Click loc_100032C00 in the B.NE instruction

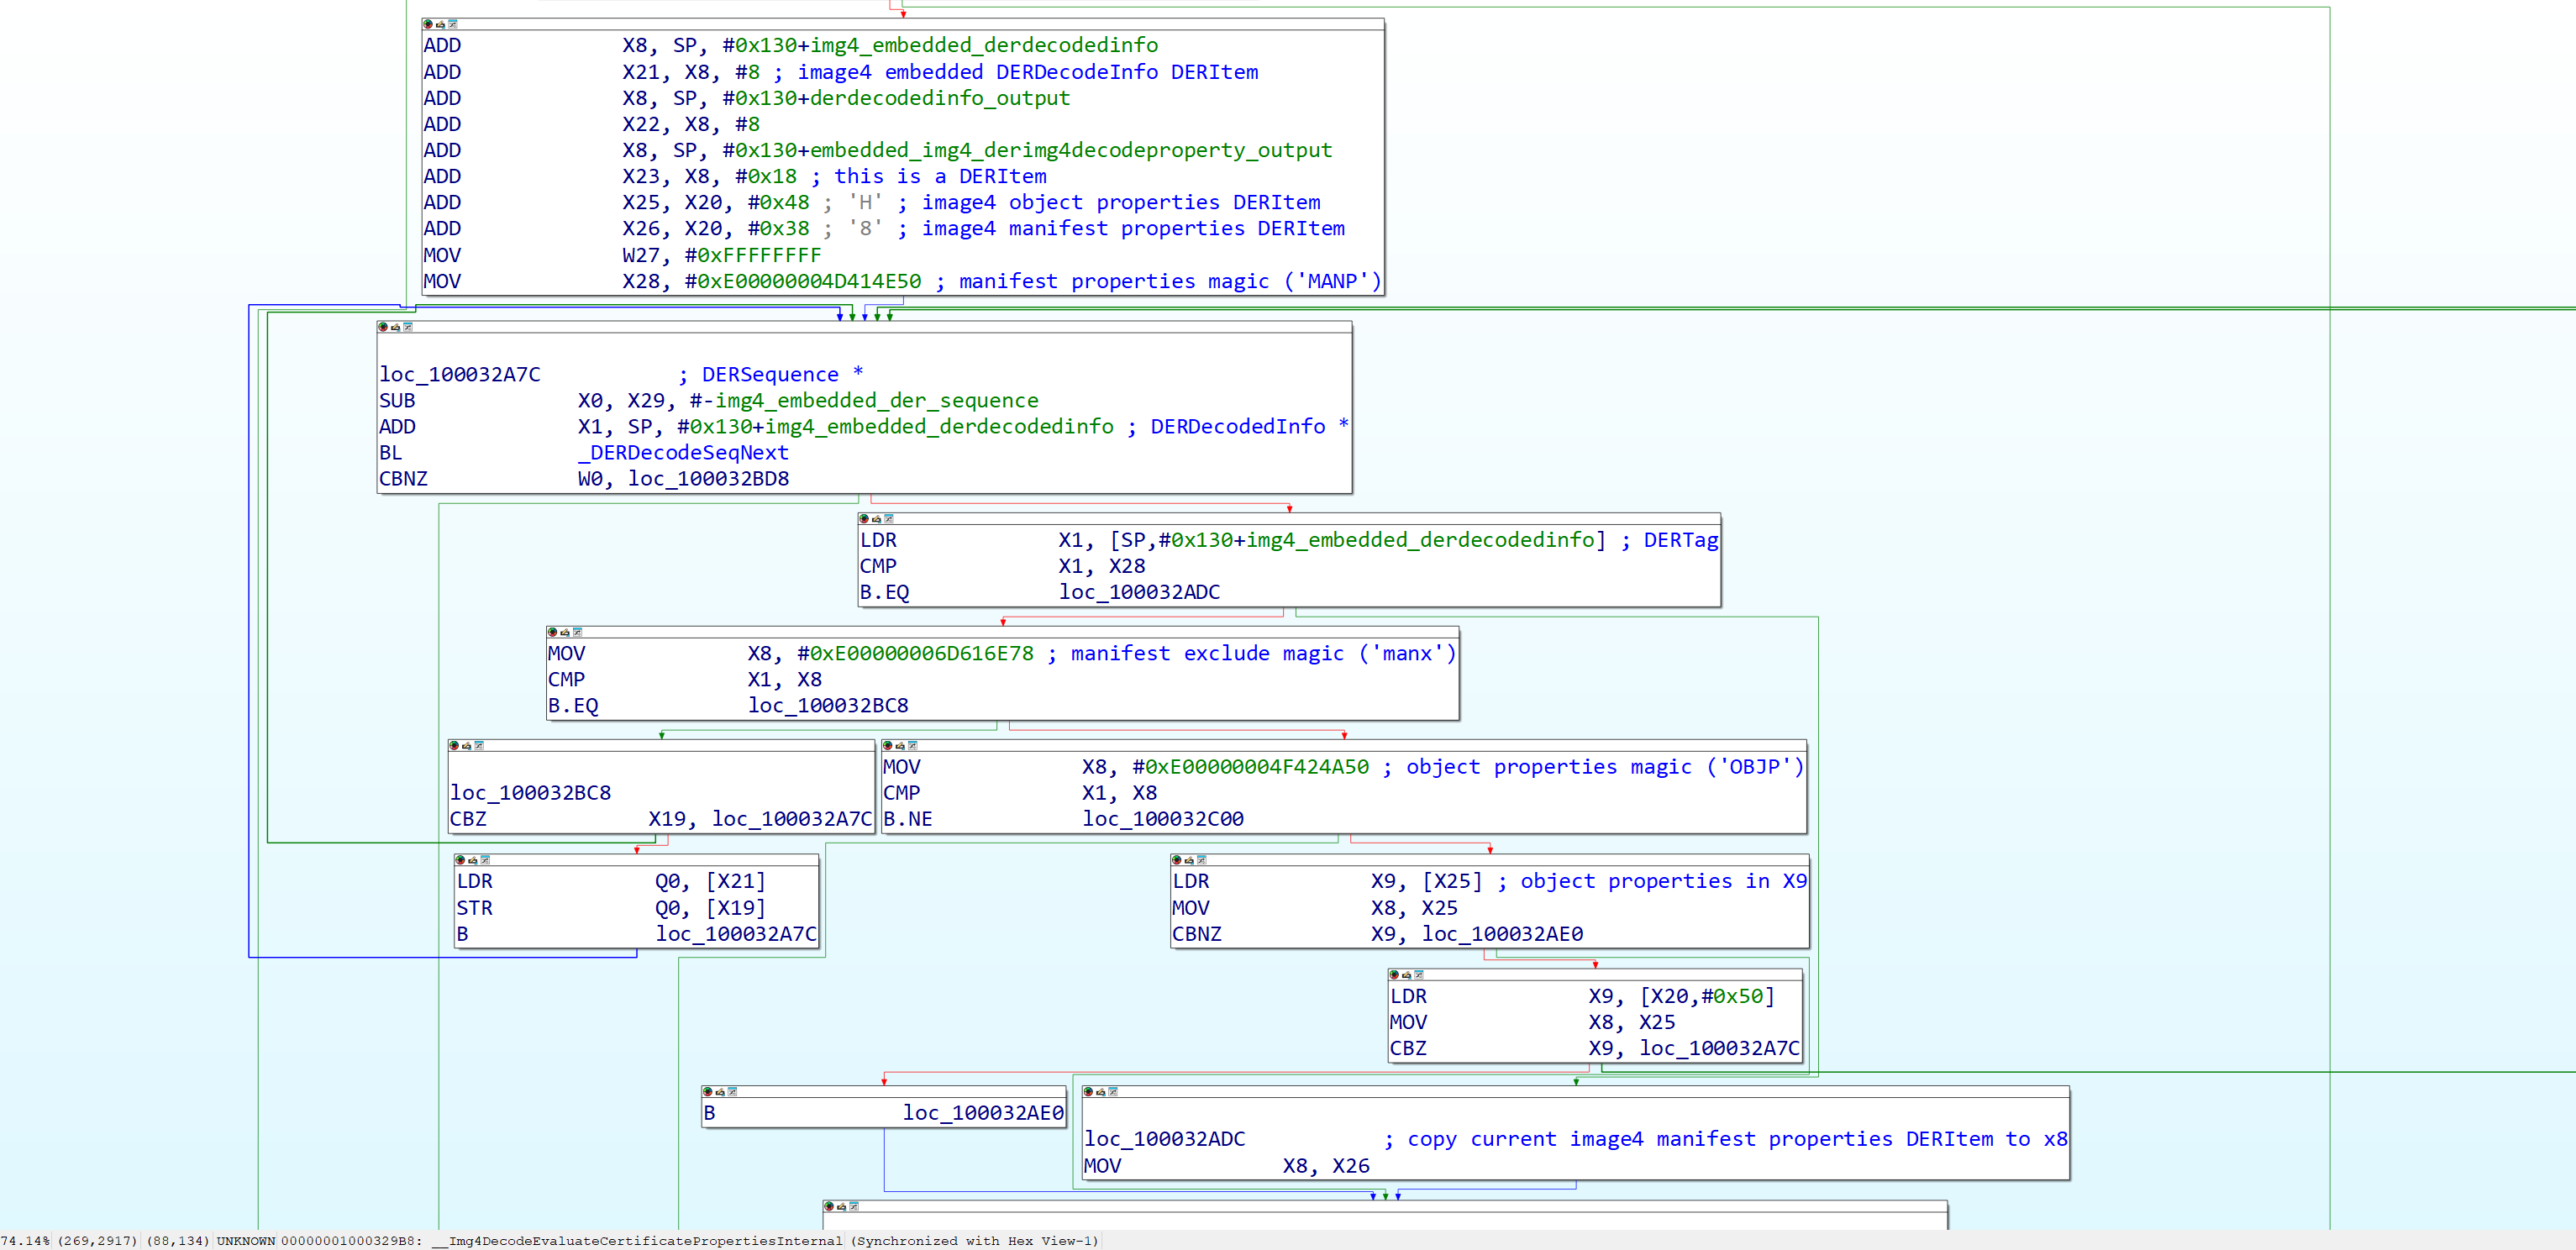coord(1163,819)
